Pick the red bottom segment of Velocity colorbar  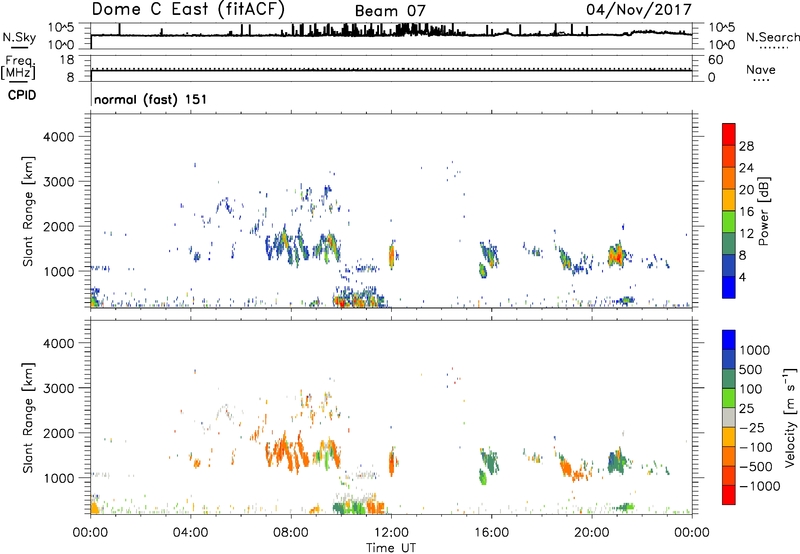[x=729, y=495]
